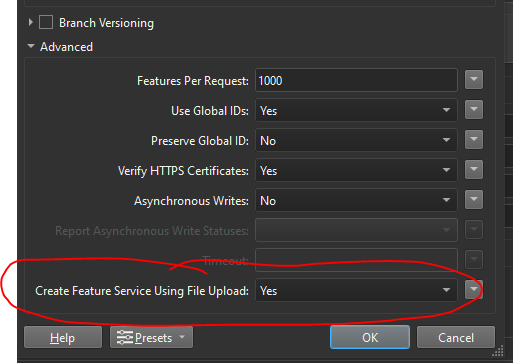
Task: Open the Preserve Global ID dropdown
Action: pos(356,140)
